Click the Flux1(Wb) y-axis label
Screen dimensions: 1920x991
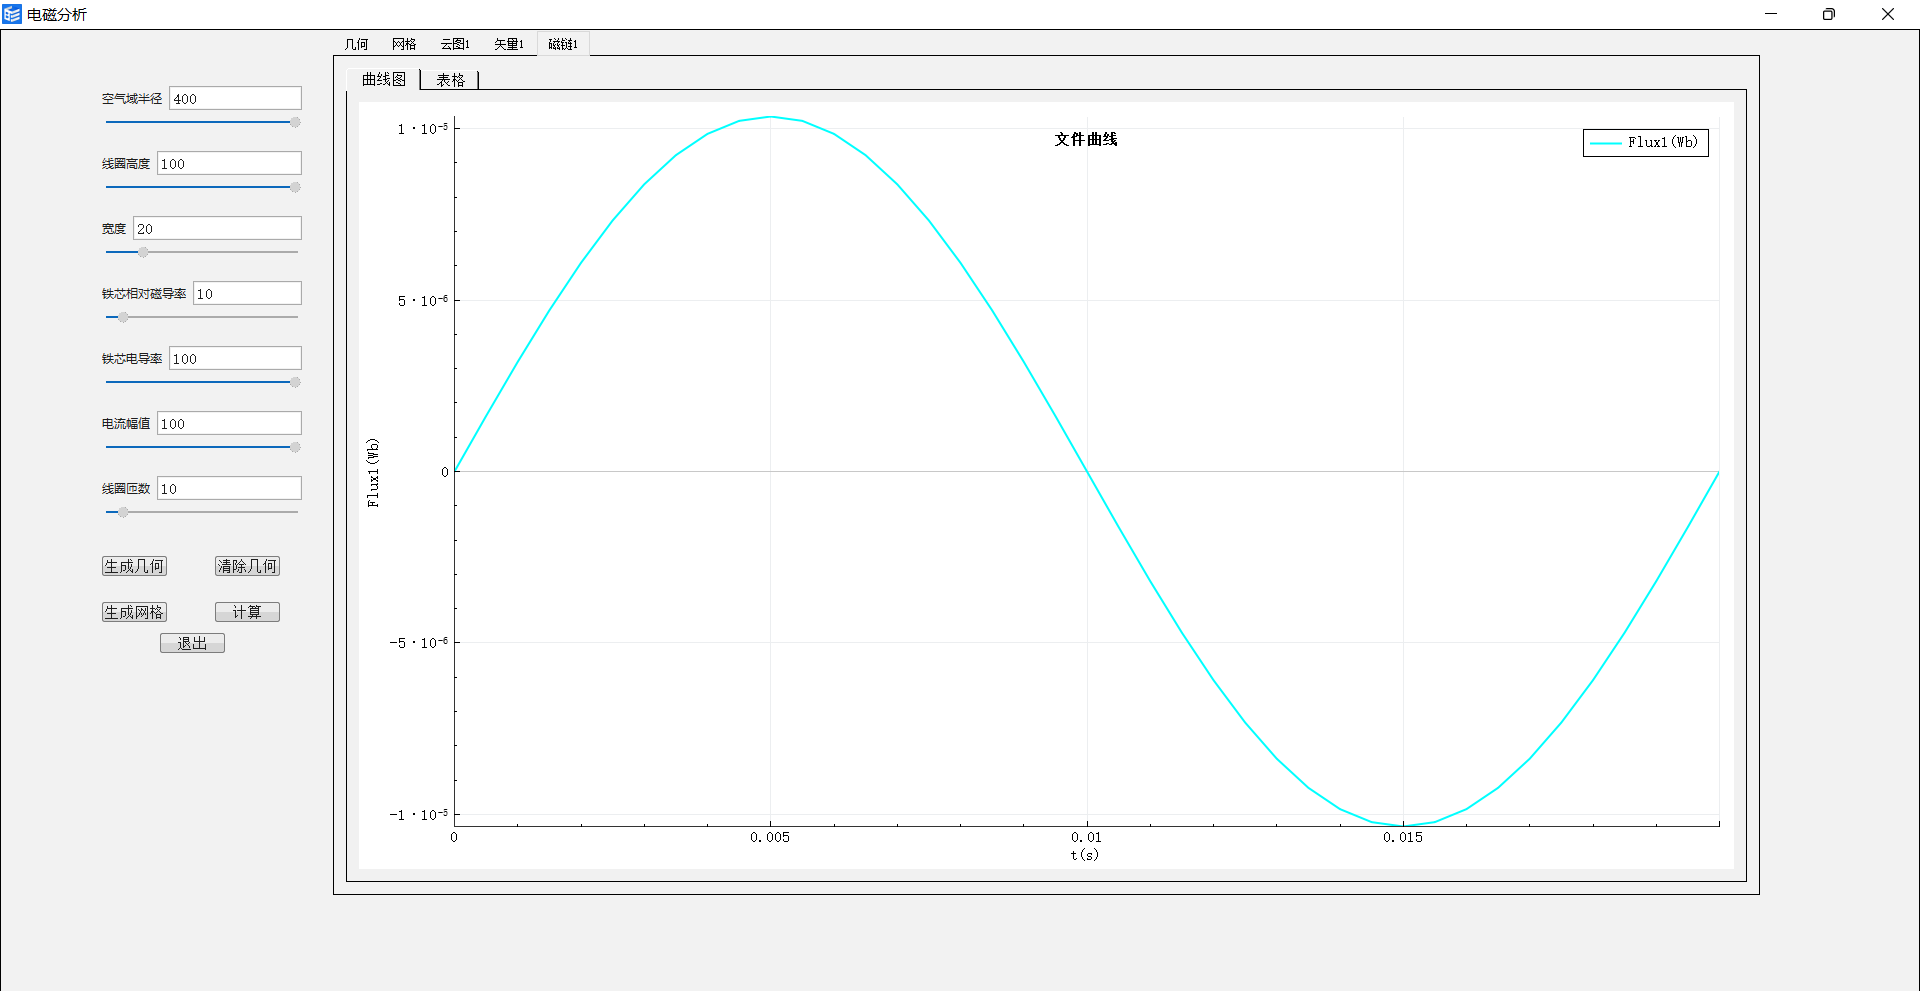tap(373, 473)
